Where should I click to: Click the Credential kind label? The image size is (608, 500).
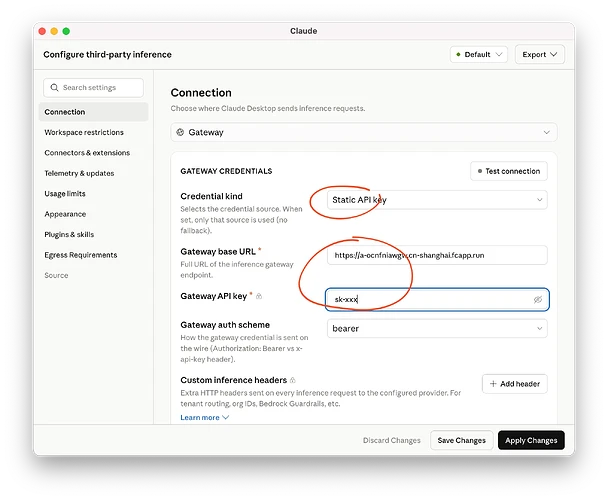tap(211, 196)
